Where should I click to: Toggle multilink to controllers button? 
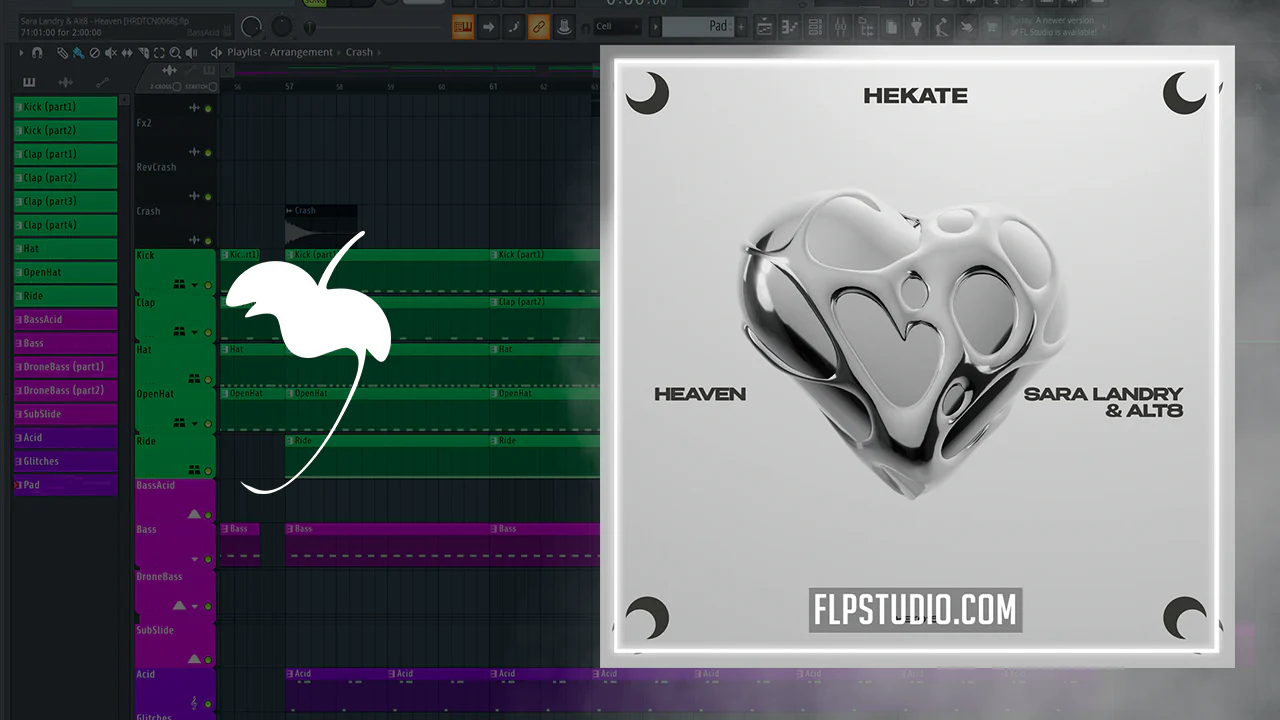[564, 27]
